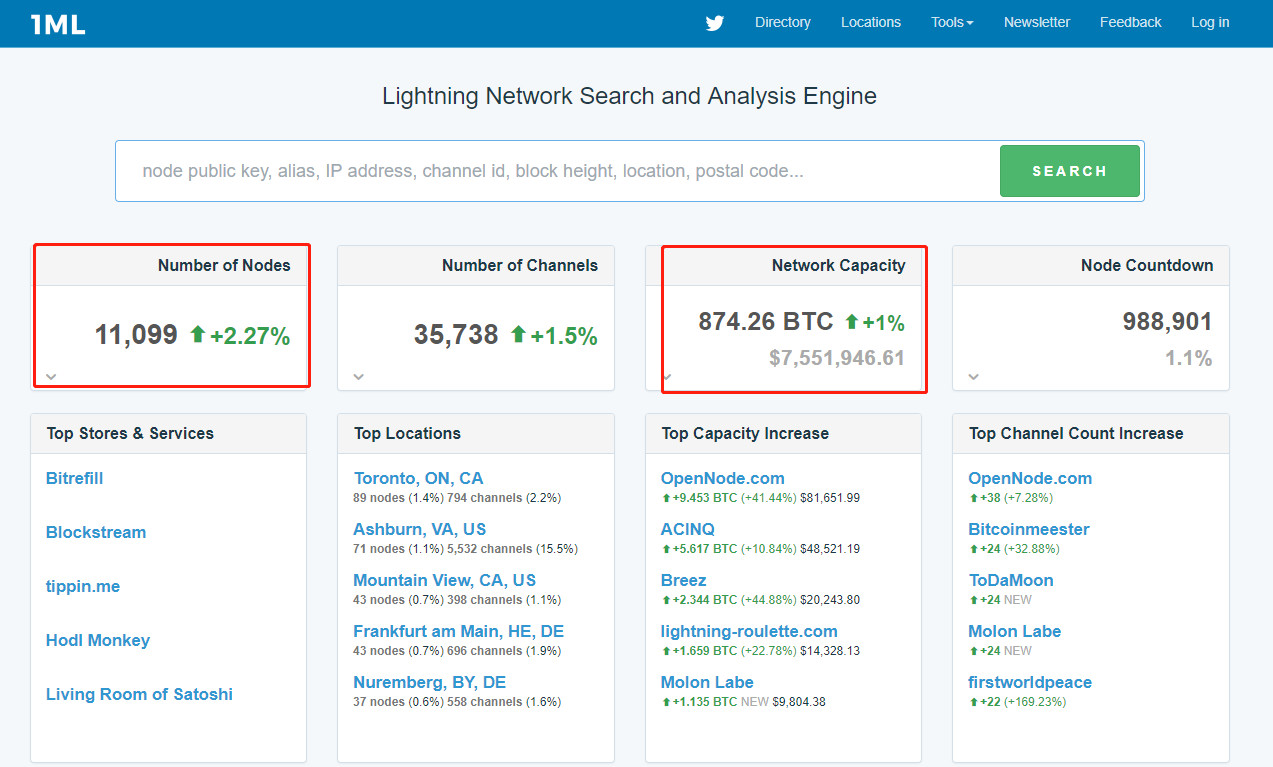Image resolution: width=1273 pixels, height=767 pixels.
Task: Open the Hodl Monkey store link
Action: [98, 640]
